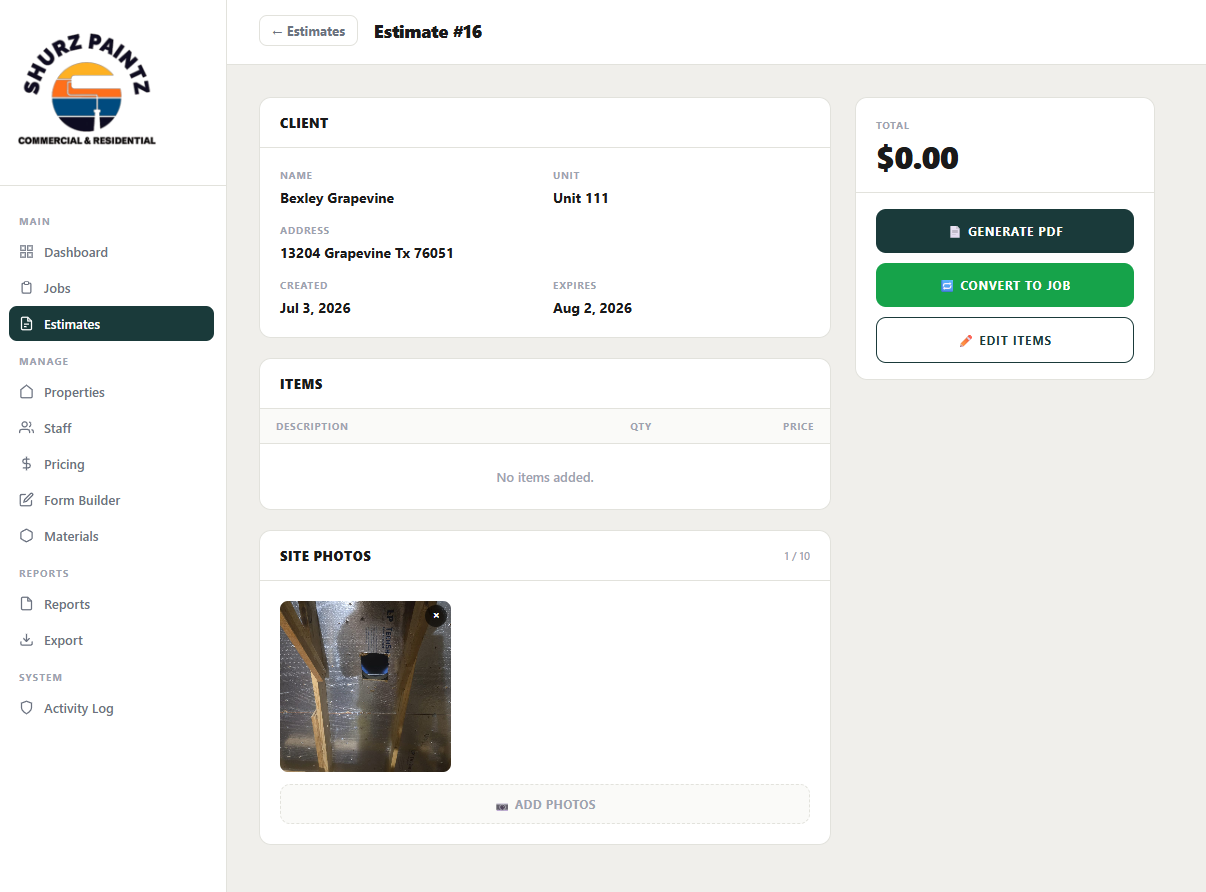Click the Site Photos section heading

[325, 556]
